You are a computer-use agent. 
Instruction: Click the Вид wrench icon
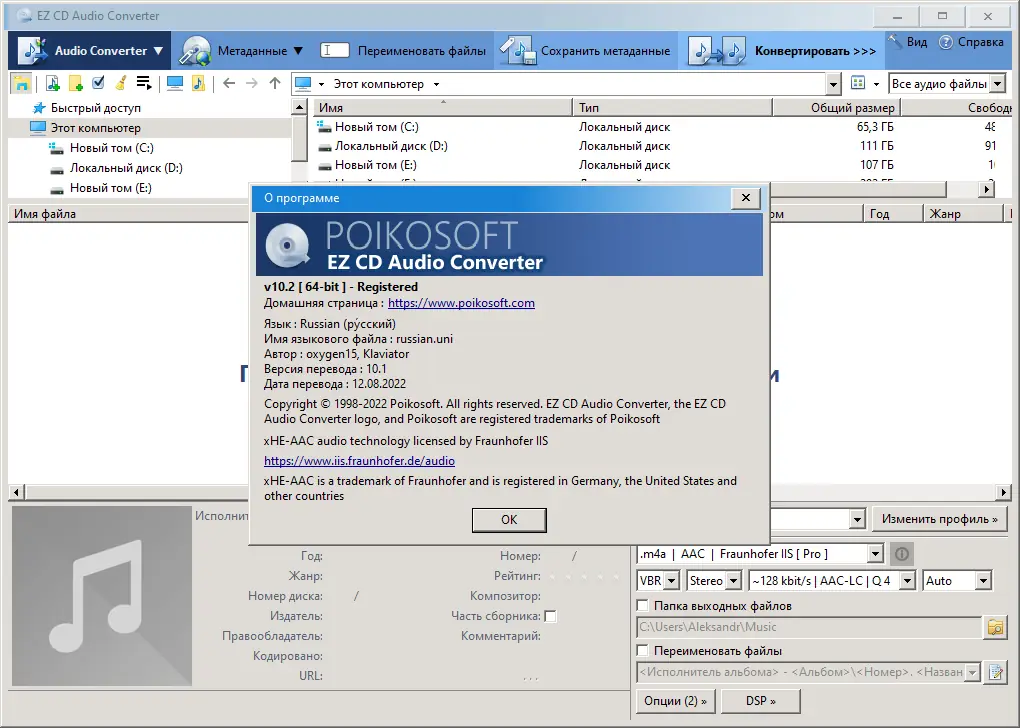[x=896, y=41]
